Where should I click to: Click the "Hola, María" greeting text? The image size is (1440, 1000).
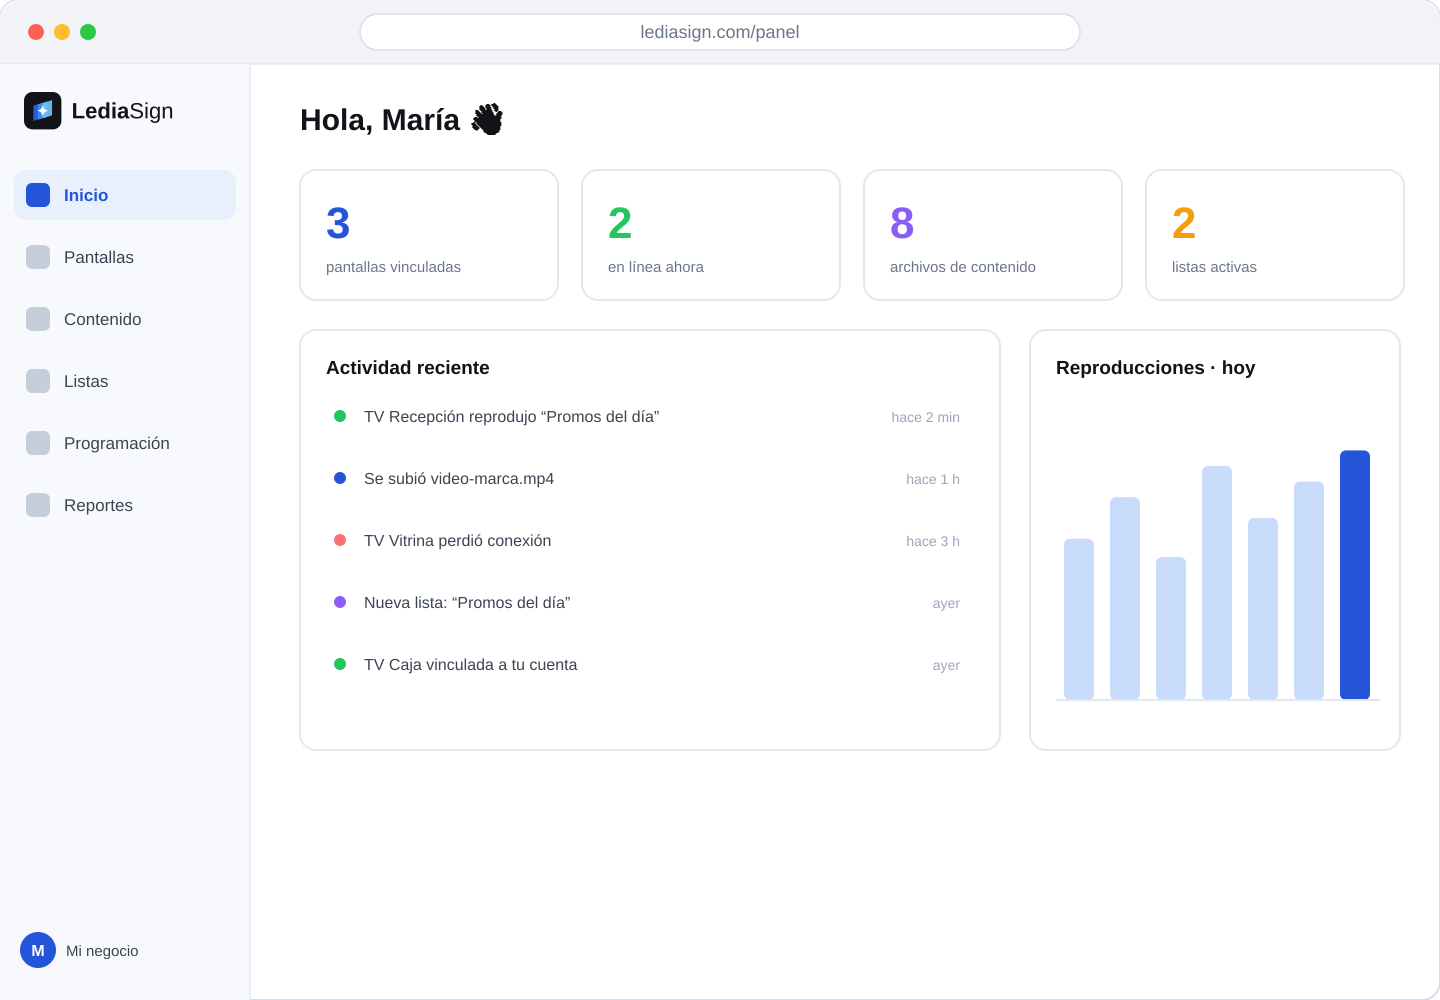(380, 120)
